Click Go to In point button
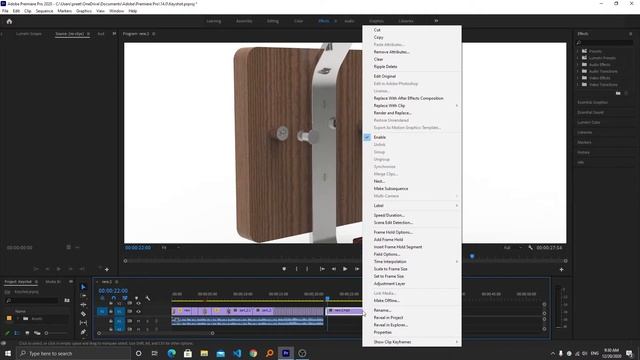Viewport: 640px width, 360px height. click(322, 269)
